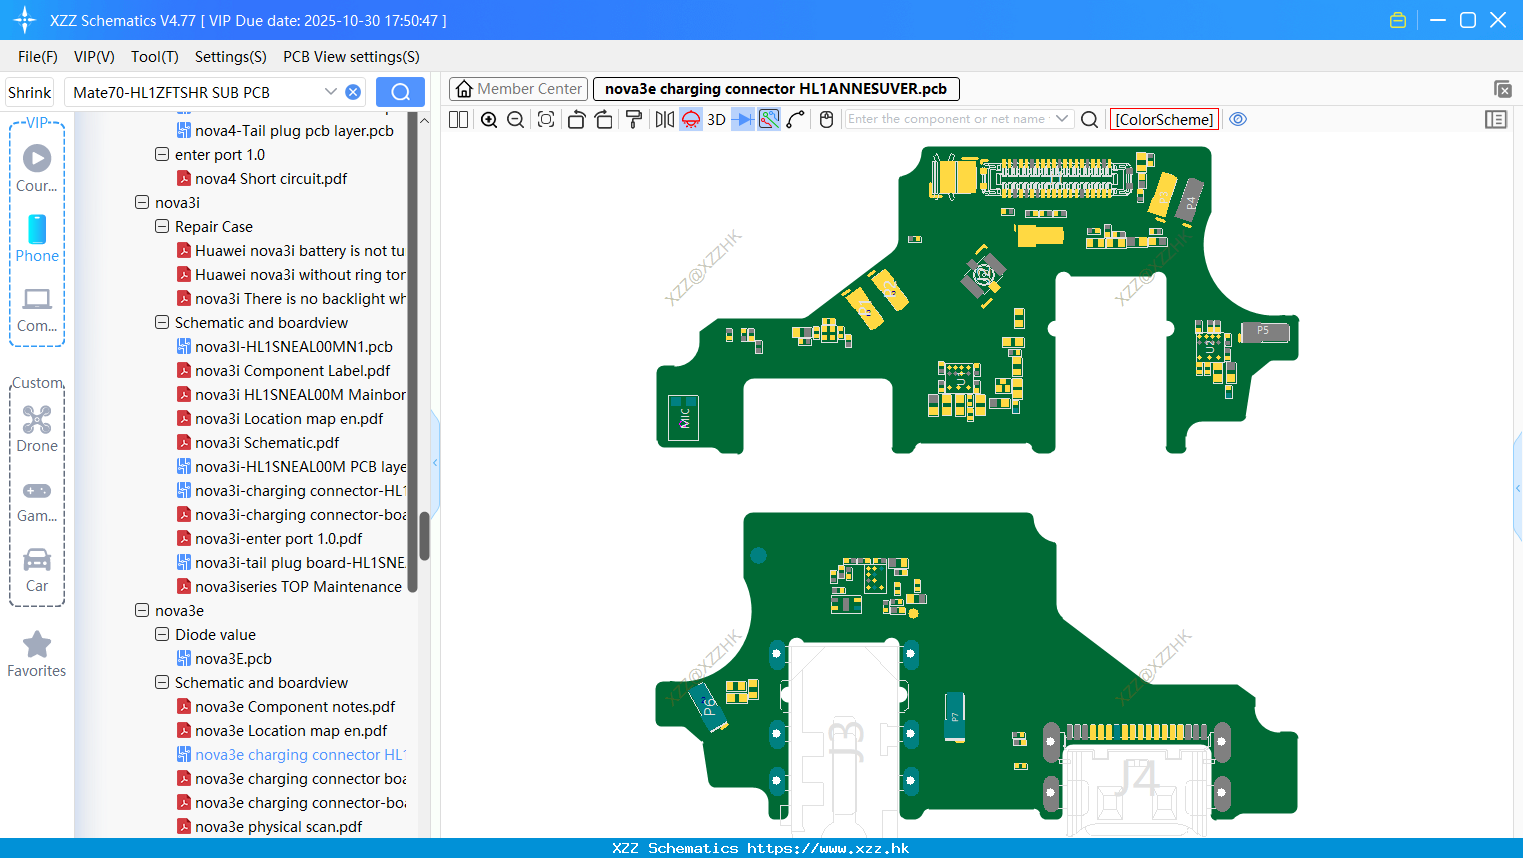Collapse the left panel splitter arrow

coord(435,463)
